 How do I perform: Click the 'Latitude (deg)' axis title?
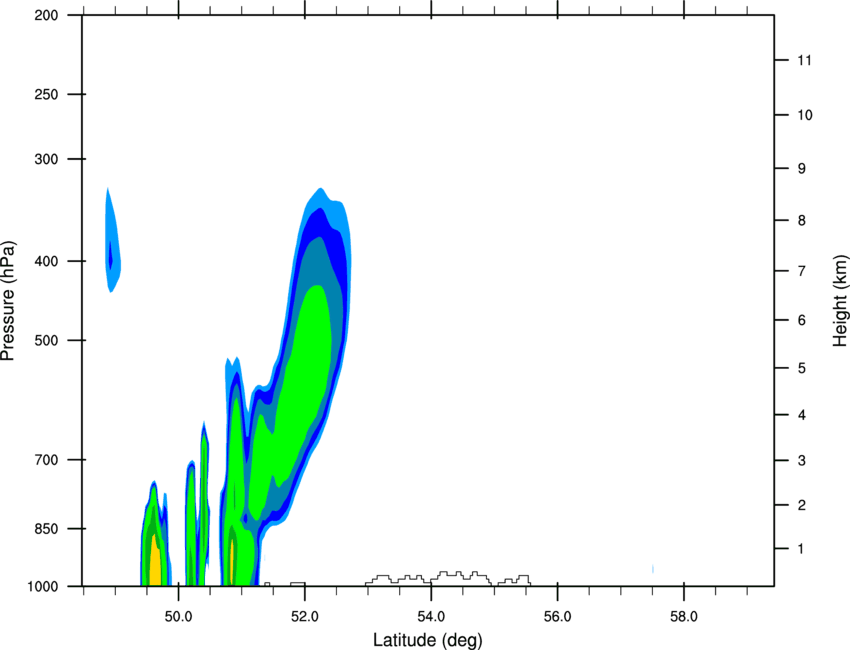point(428,640)
